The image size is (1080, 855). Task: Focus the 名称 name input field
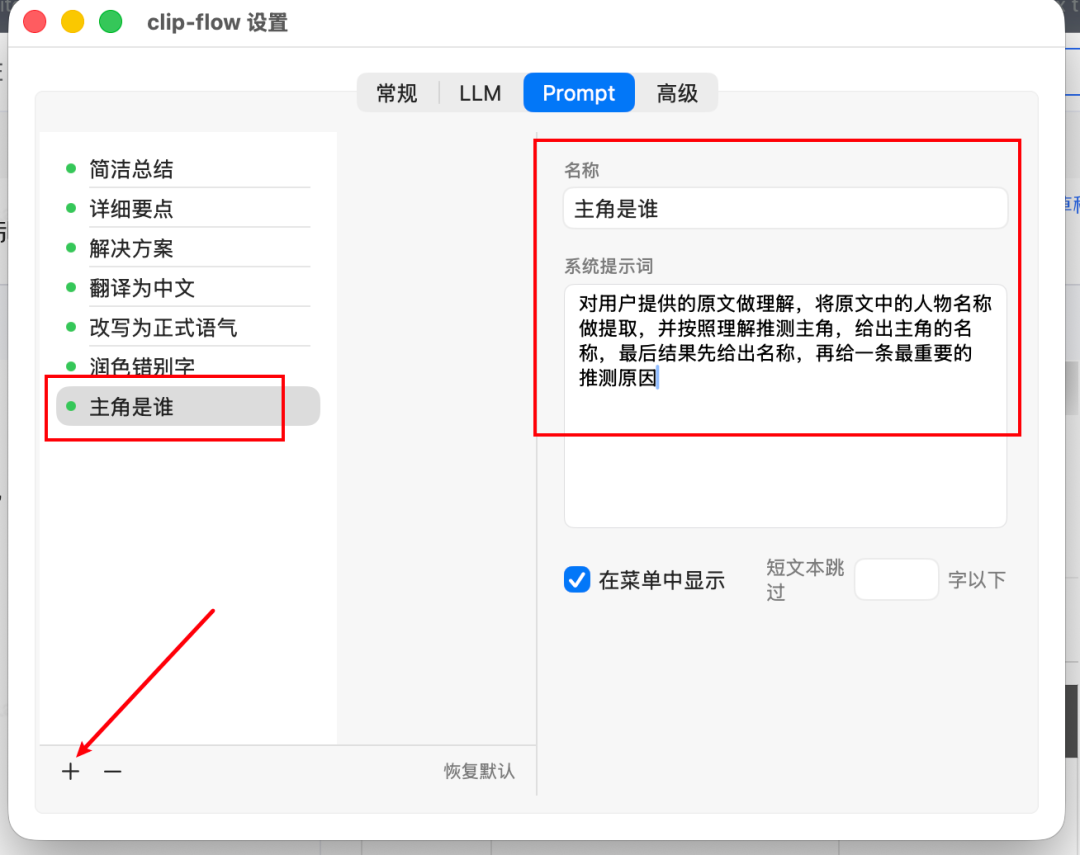point(785,208)
